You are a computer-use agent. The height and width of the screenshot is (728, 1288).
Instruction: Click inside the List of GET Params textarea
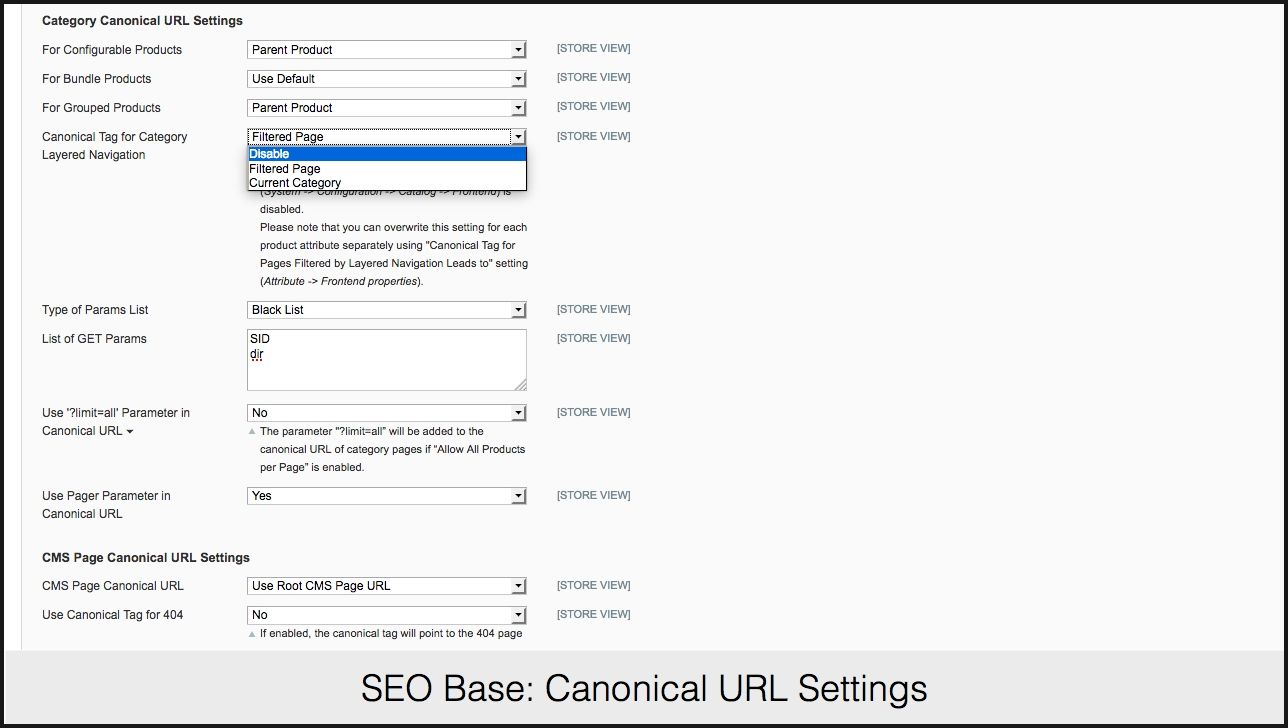point(386,360)
